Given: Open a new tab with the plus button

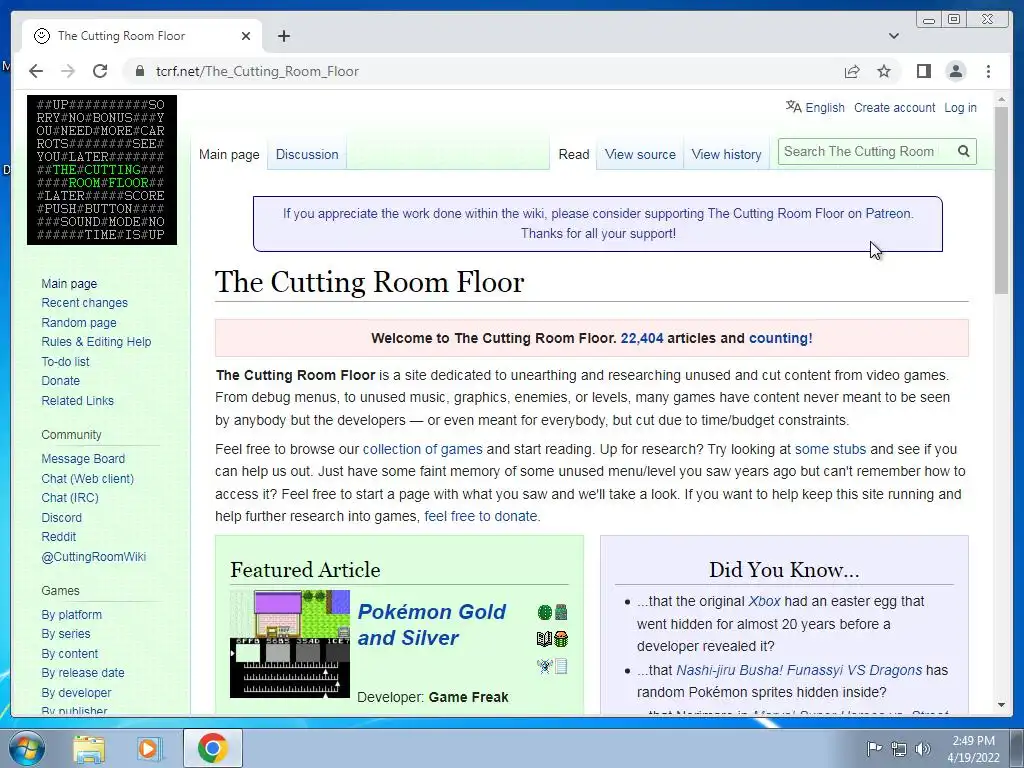Looking at the screenshot, I should point(283,36).
